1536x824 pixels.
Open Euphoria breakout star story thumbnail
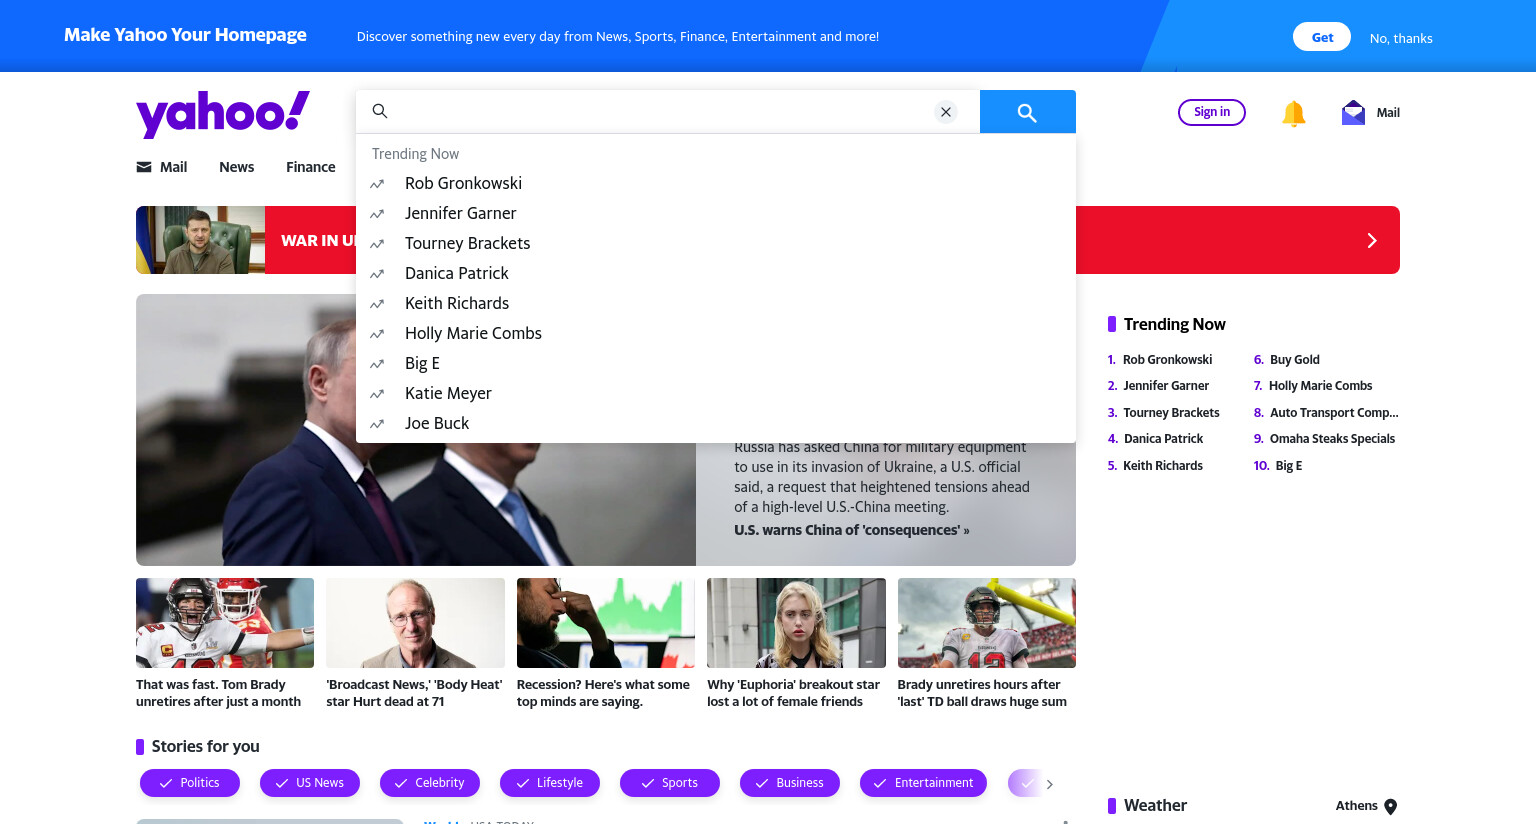796,623
